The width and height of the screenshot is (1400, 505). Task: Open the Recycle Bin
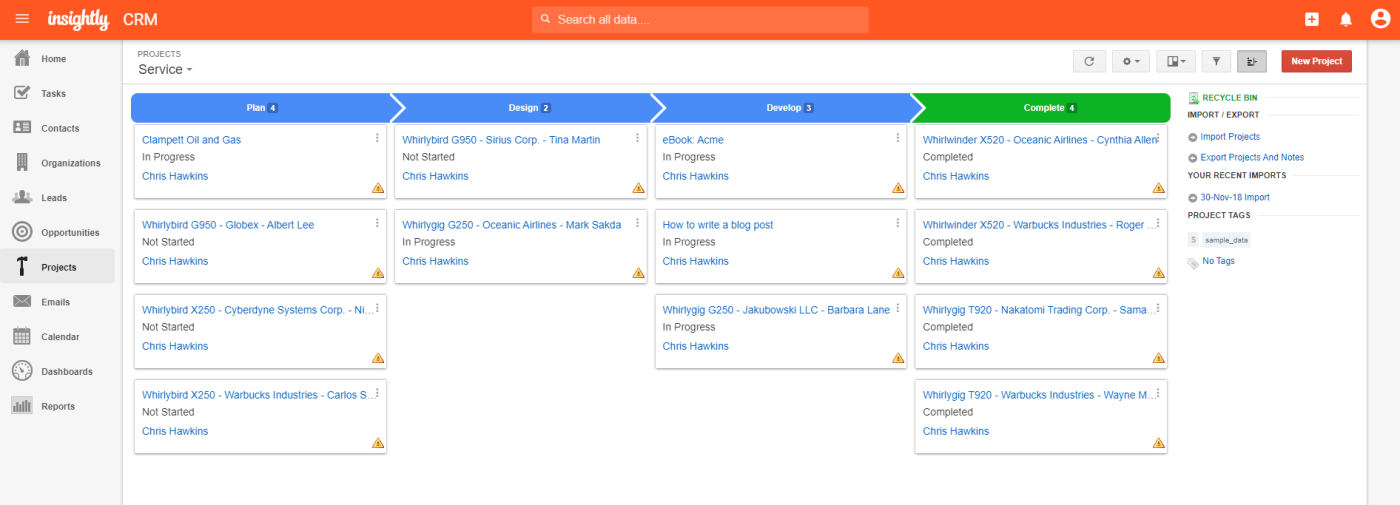click(x=1229, y=97)
